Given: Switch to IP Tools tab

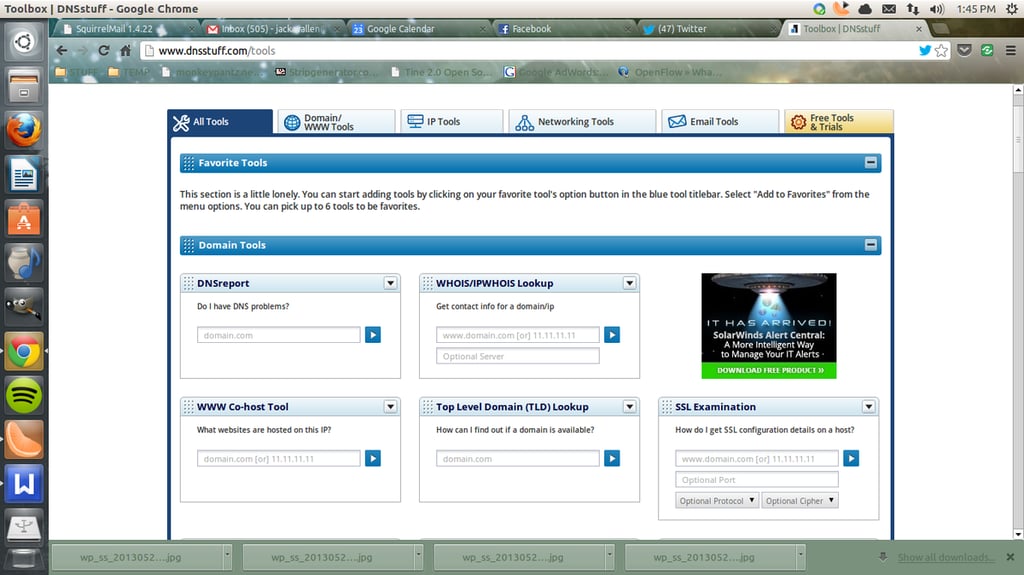Looking at the screenshot, I should pyautogui.click(x=452, y=122).
